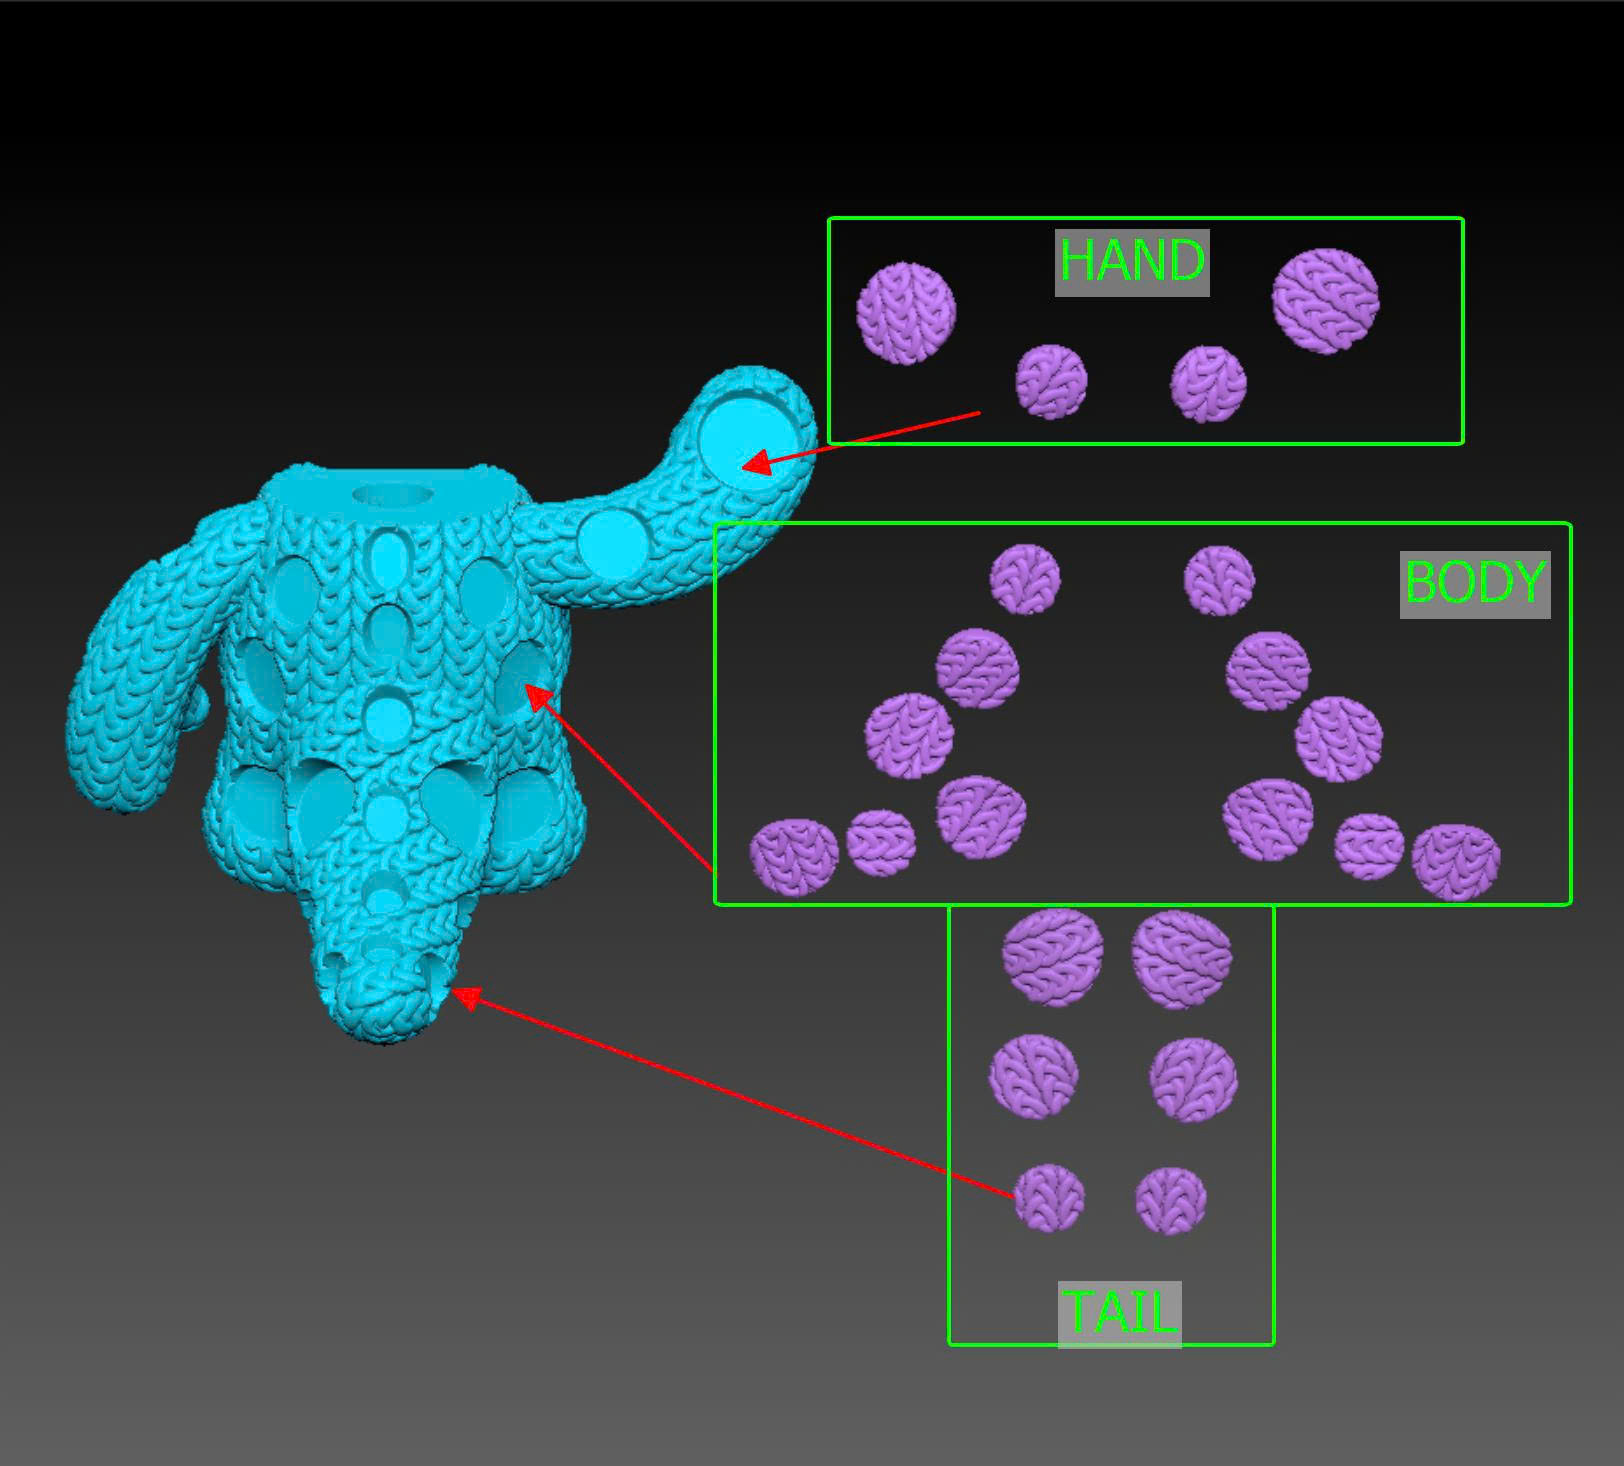Click the green HAND label
The width and height of the screenshot is (1624, 1466).
pos(1131,262)
